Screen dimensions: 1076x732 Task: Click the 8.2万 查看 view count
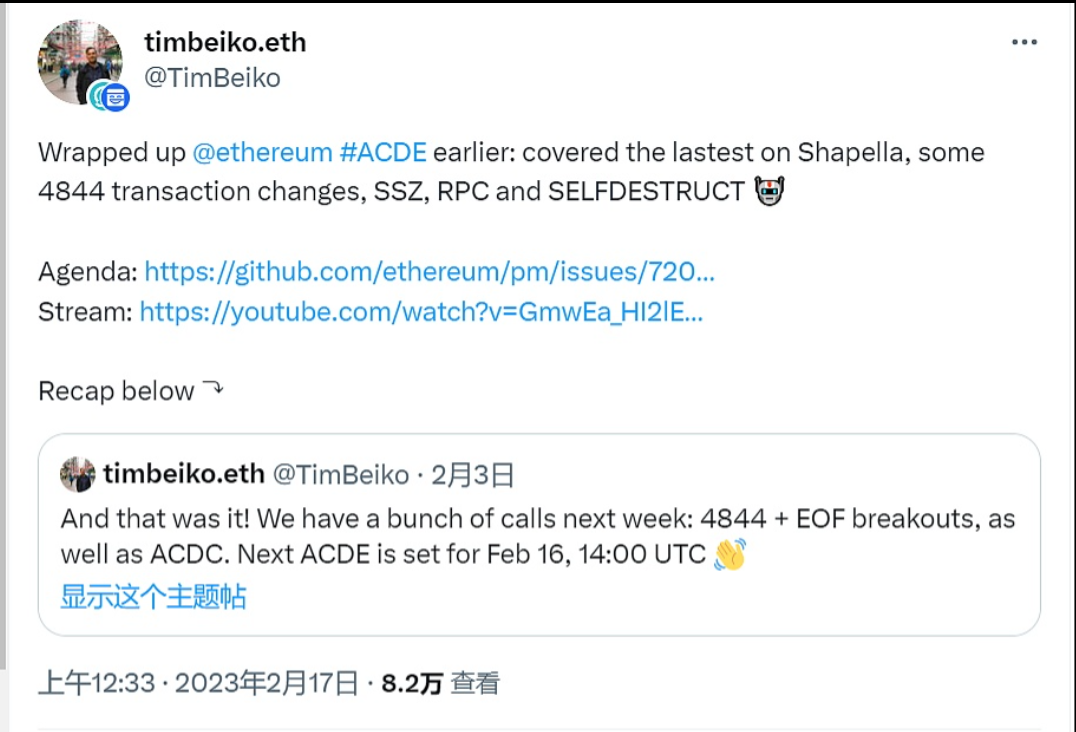(x=440, y=683)
